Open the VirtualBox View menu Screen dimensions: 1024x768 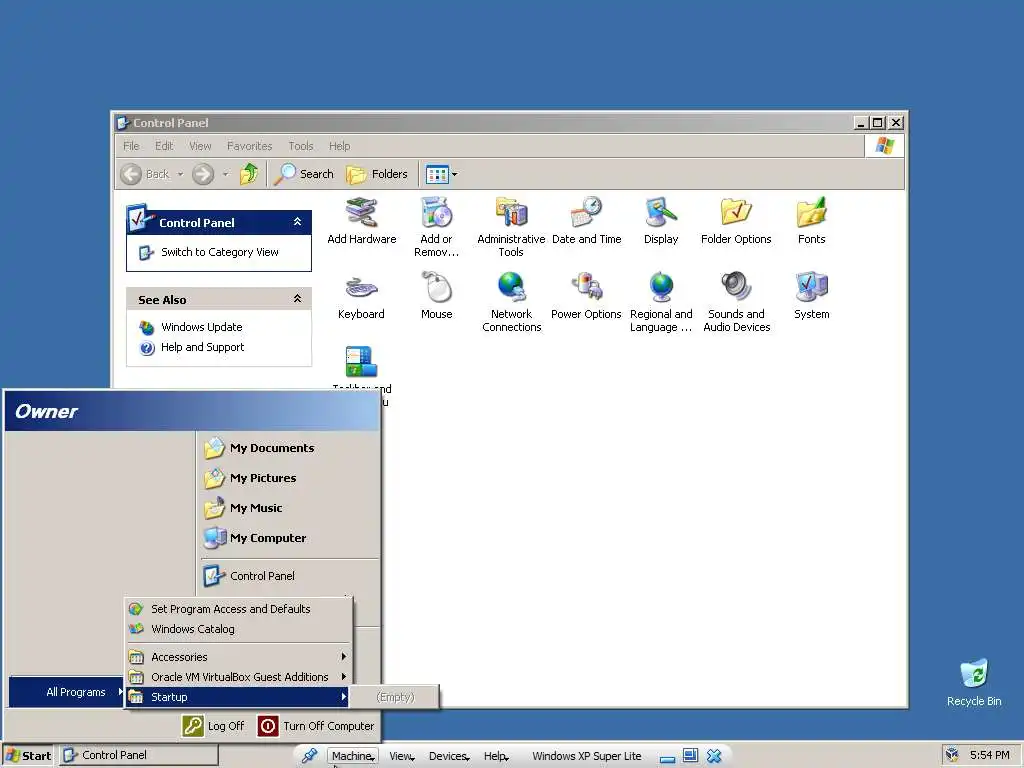(x=402, y=756)
